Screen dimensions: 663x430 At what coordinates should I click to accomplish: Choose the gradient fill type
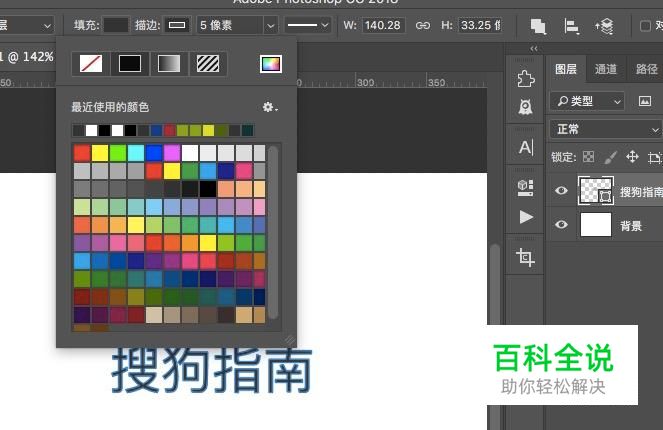click(169, 64)
